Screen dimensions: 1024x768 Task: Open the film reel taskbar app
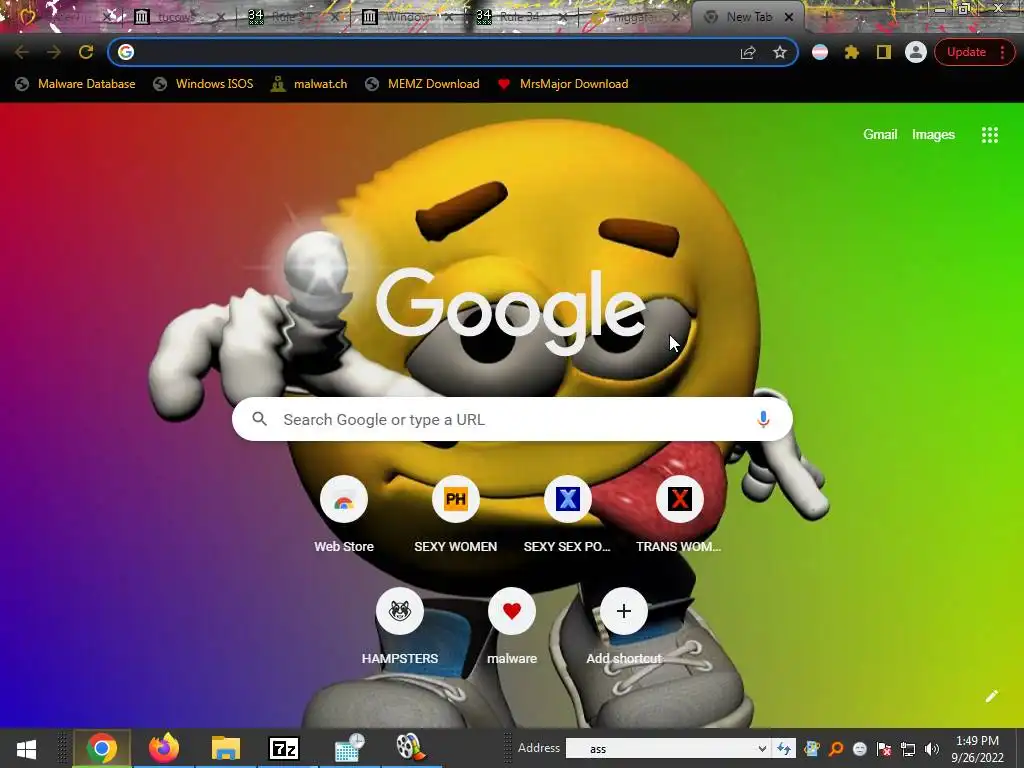(410, 748)
